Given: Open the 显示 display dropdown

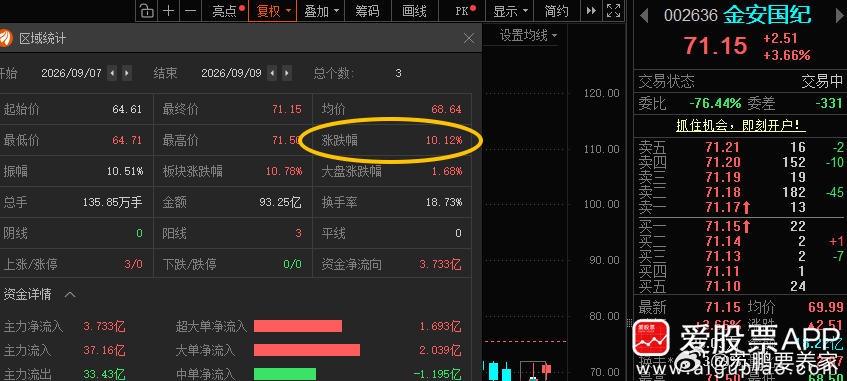Looking at the screenshot, I should point(510,11).
